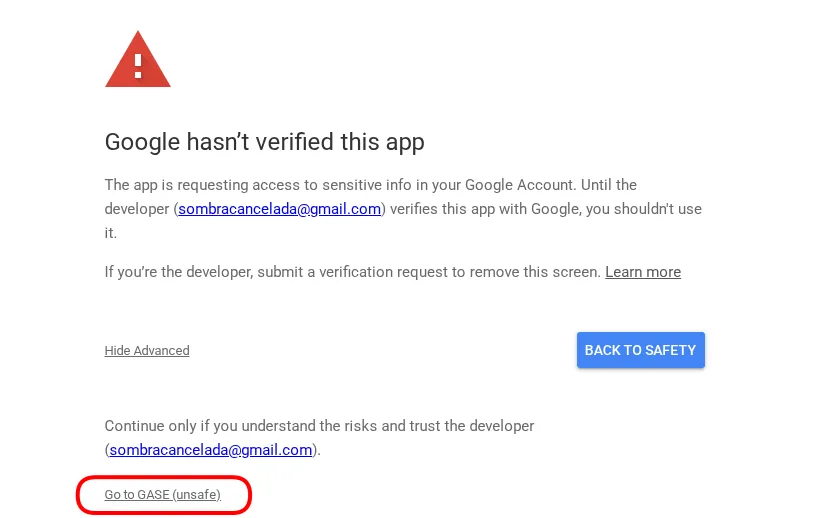
Task: Open the Learn more link
Action: 643,272
